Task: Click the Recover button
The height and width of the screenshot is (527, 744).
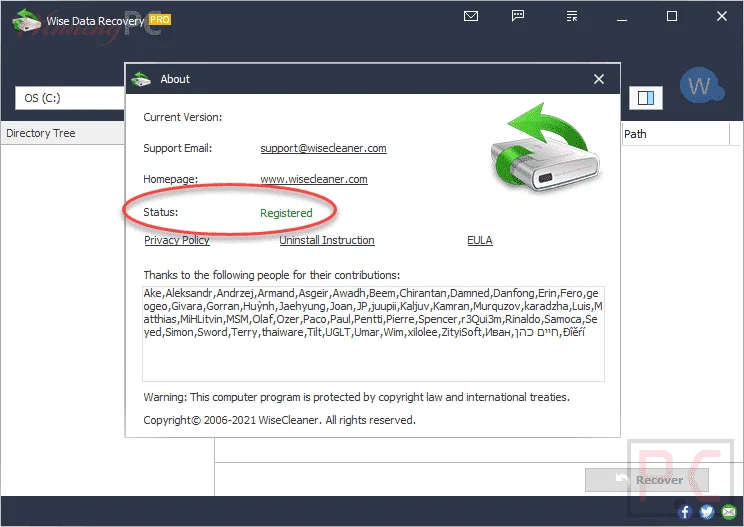Action: click(647, 480)
